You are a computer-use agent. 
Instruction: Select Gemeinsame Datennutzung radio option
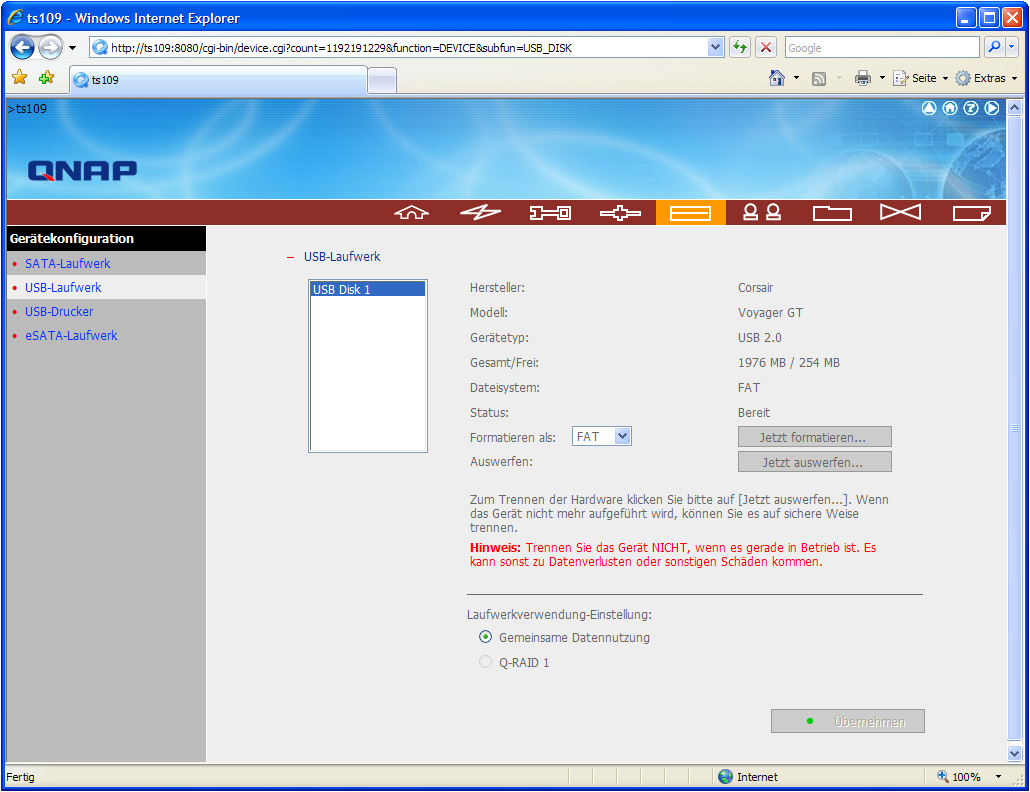(x=486, y=637)
